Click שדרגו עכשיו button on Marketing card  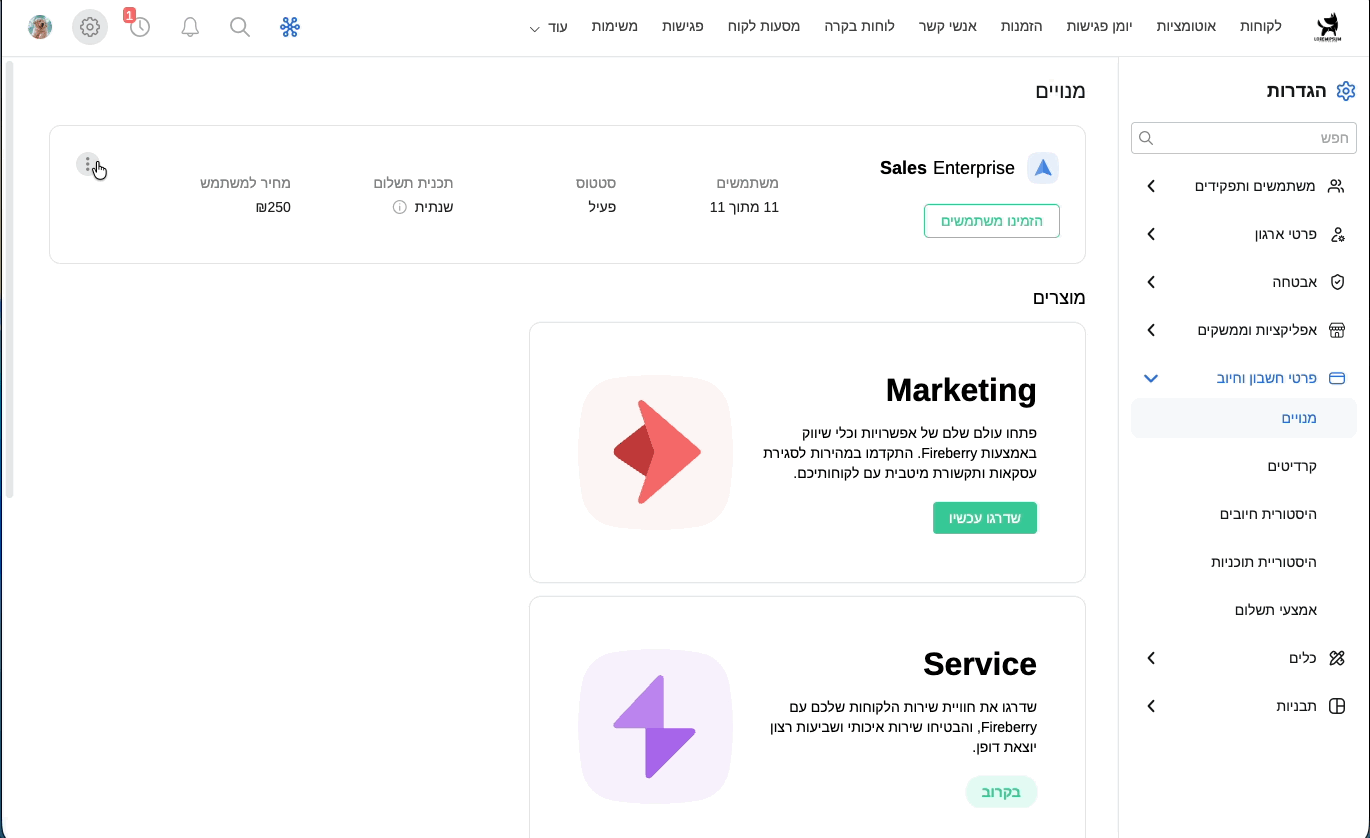(985, 518)
